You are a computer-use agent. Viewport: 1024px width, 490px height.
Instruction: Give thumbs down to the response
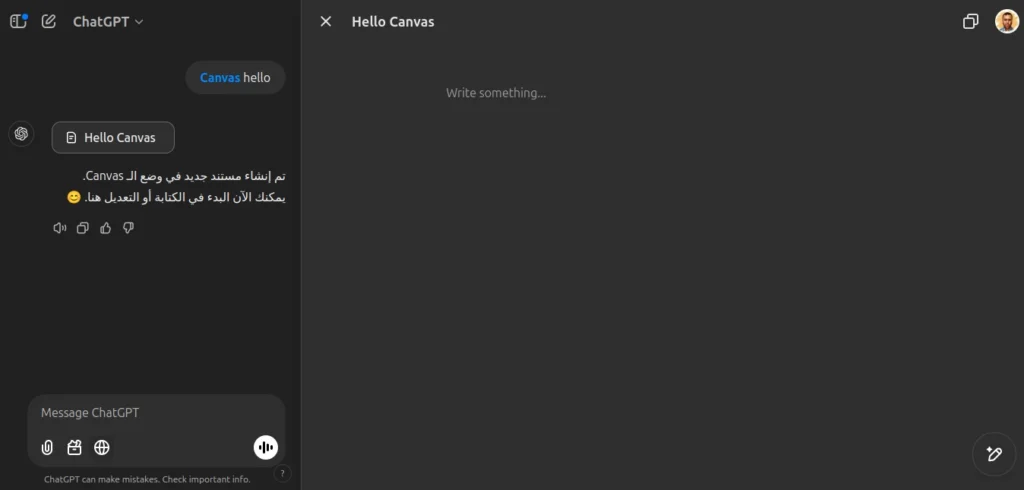(129, 228)
